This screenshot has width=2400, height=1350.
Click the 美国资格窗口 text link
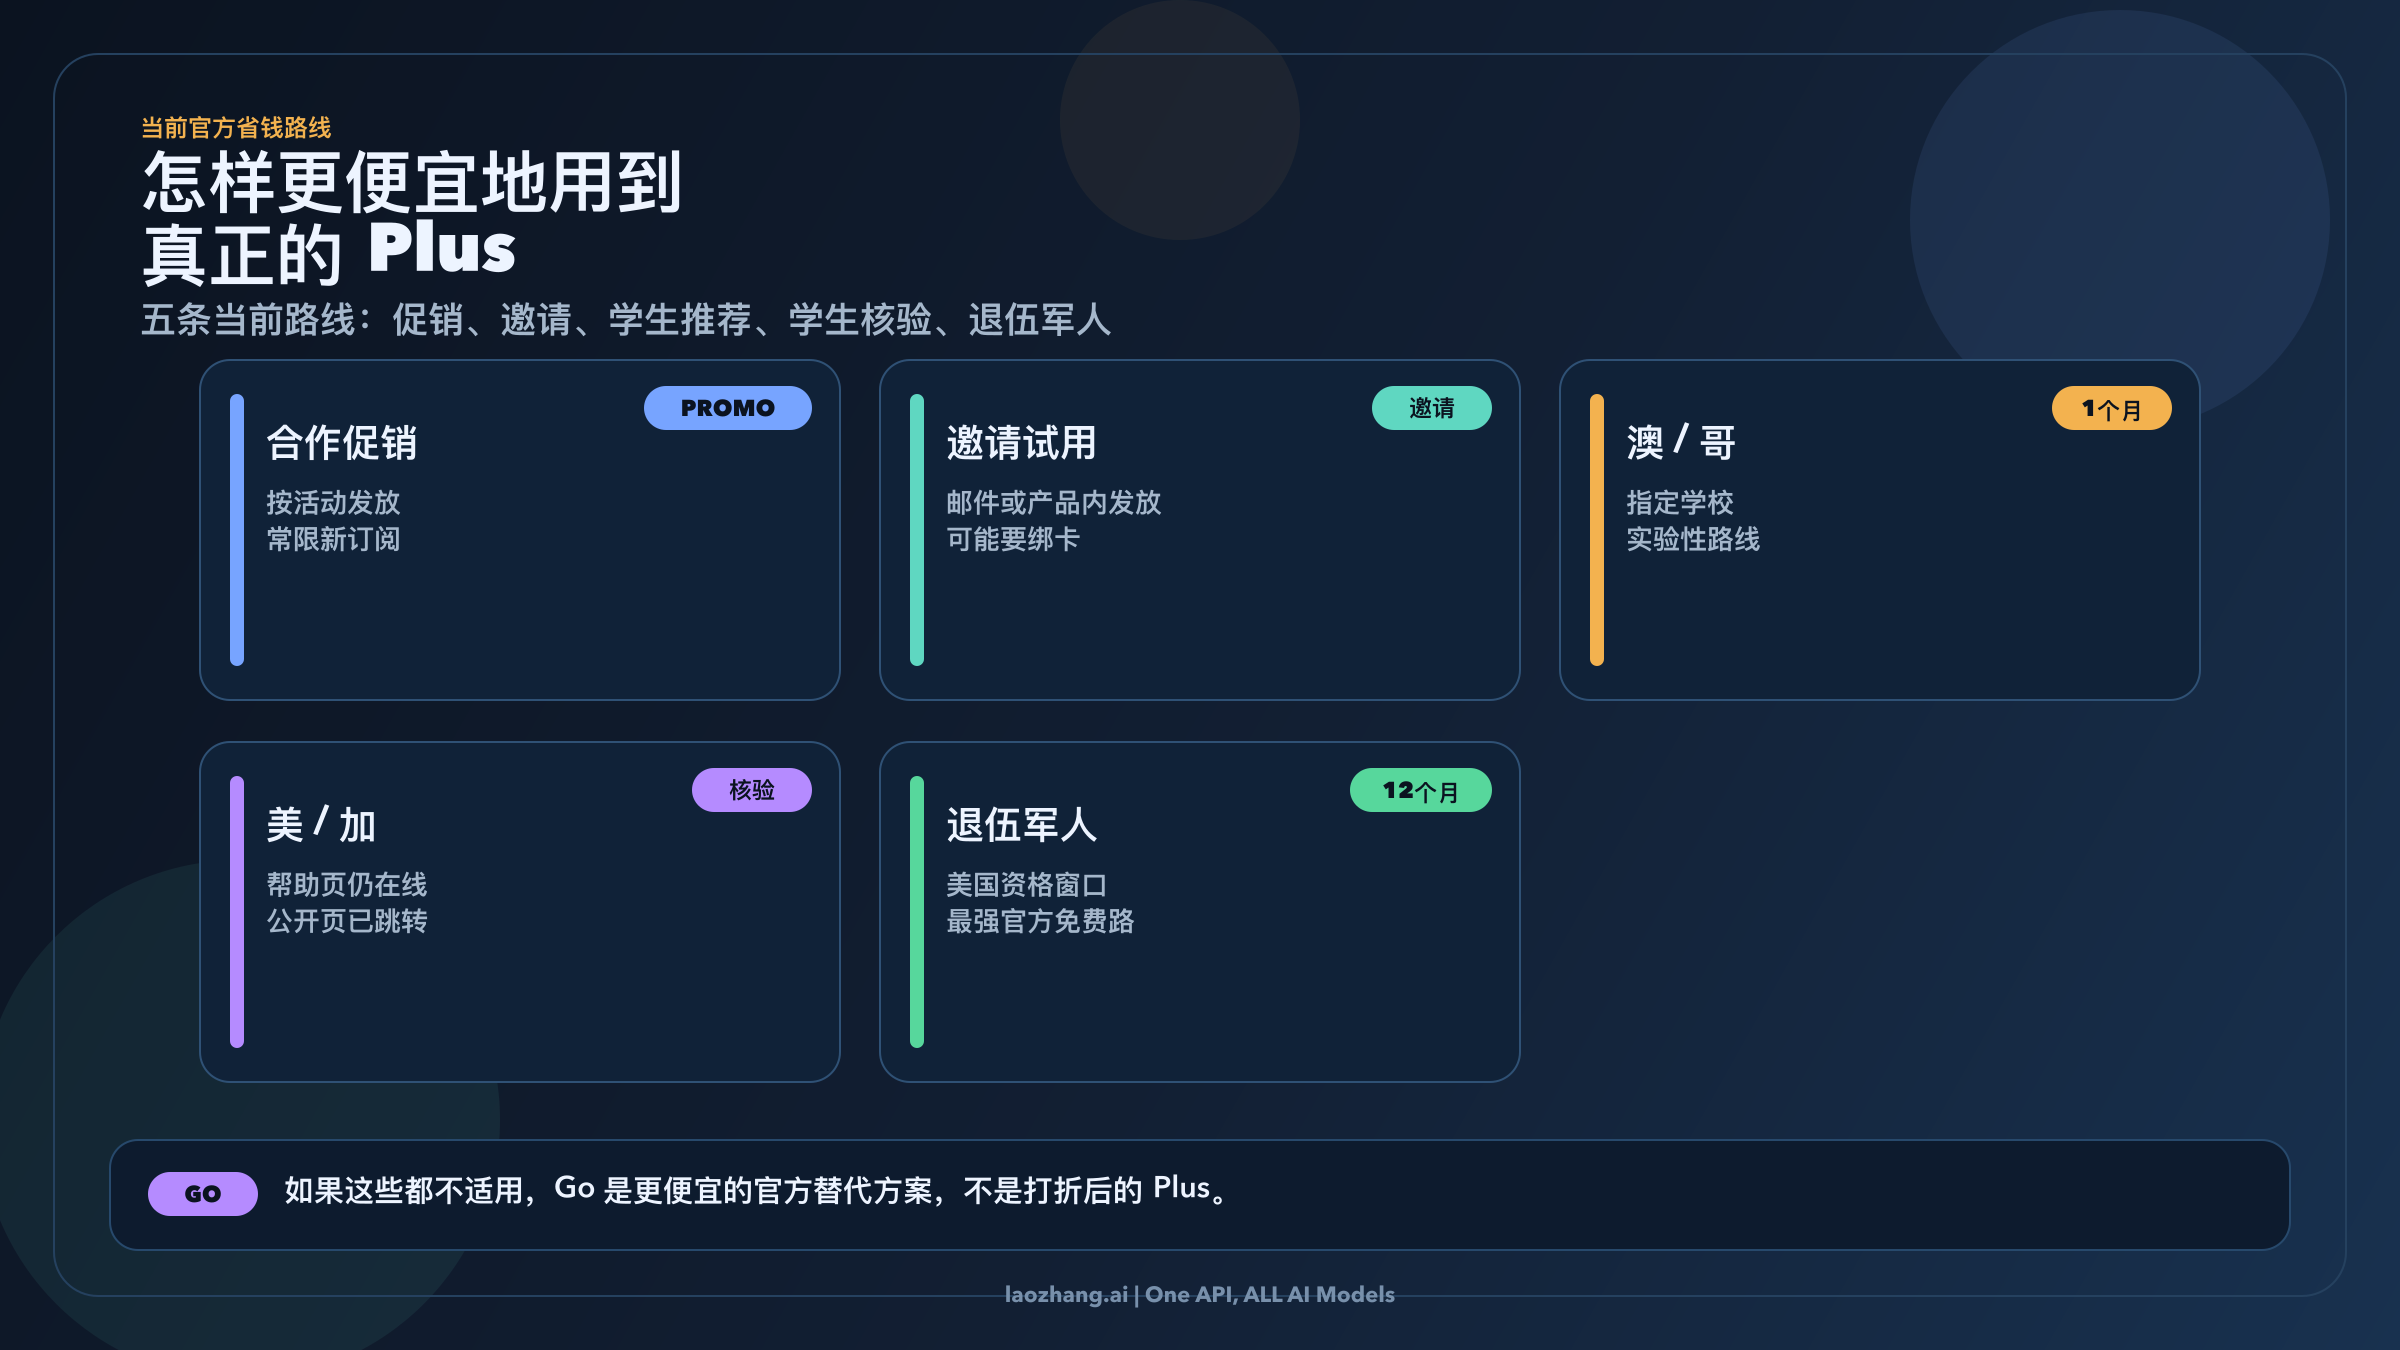tap(1027, 884)
